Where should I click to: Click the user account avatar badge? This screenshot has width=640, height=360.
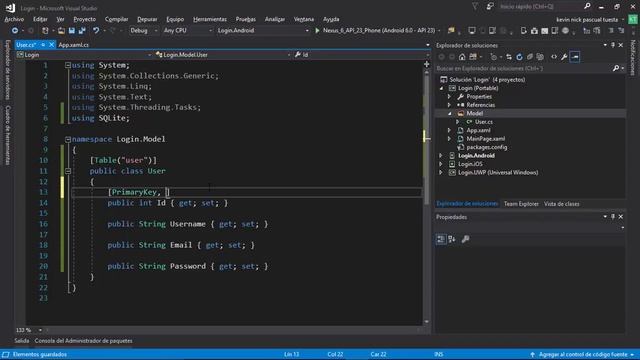tap(633, 19)
